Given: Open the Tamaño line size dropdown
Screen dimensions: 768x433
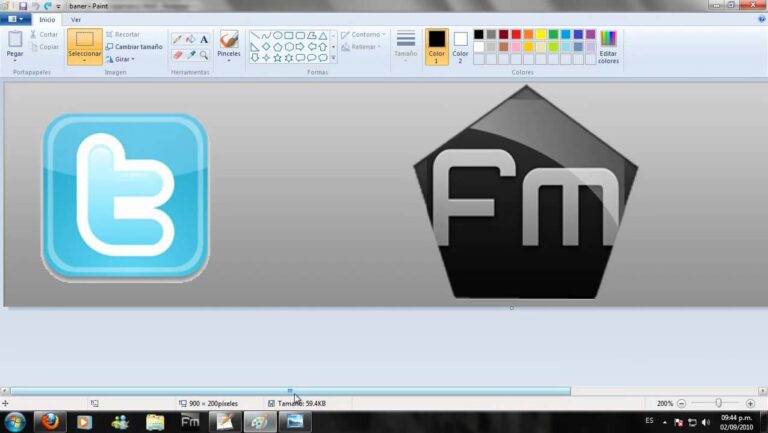Looking at the screenshot, I should 406,47.
